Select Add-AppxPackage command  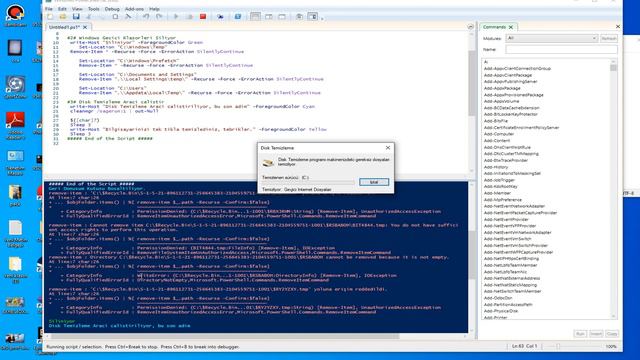pyautogui.click(x=502, y=88)
